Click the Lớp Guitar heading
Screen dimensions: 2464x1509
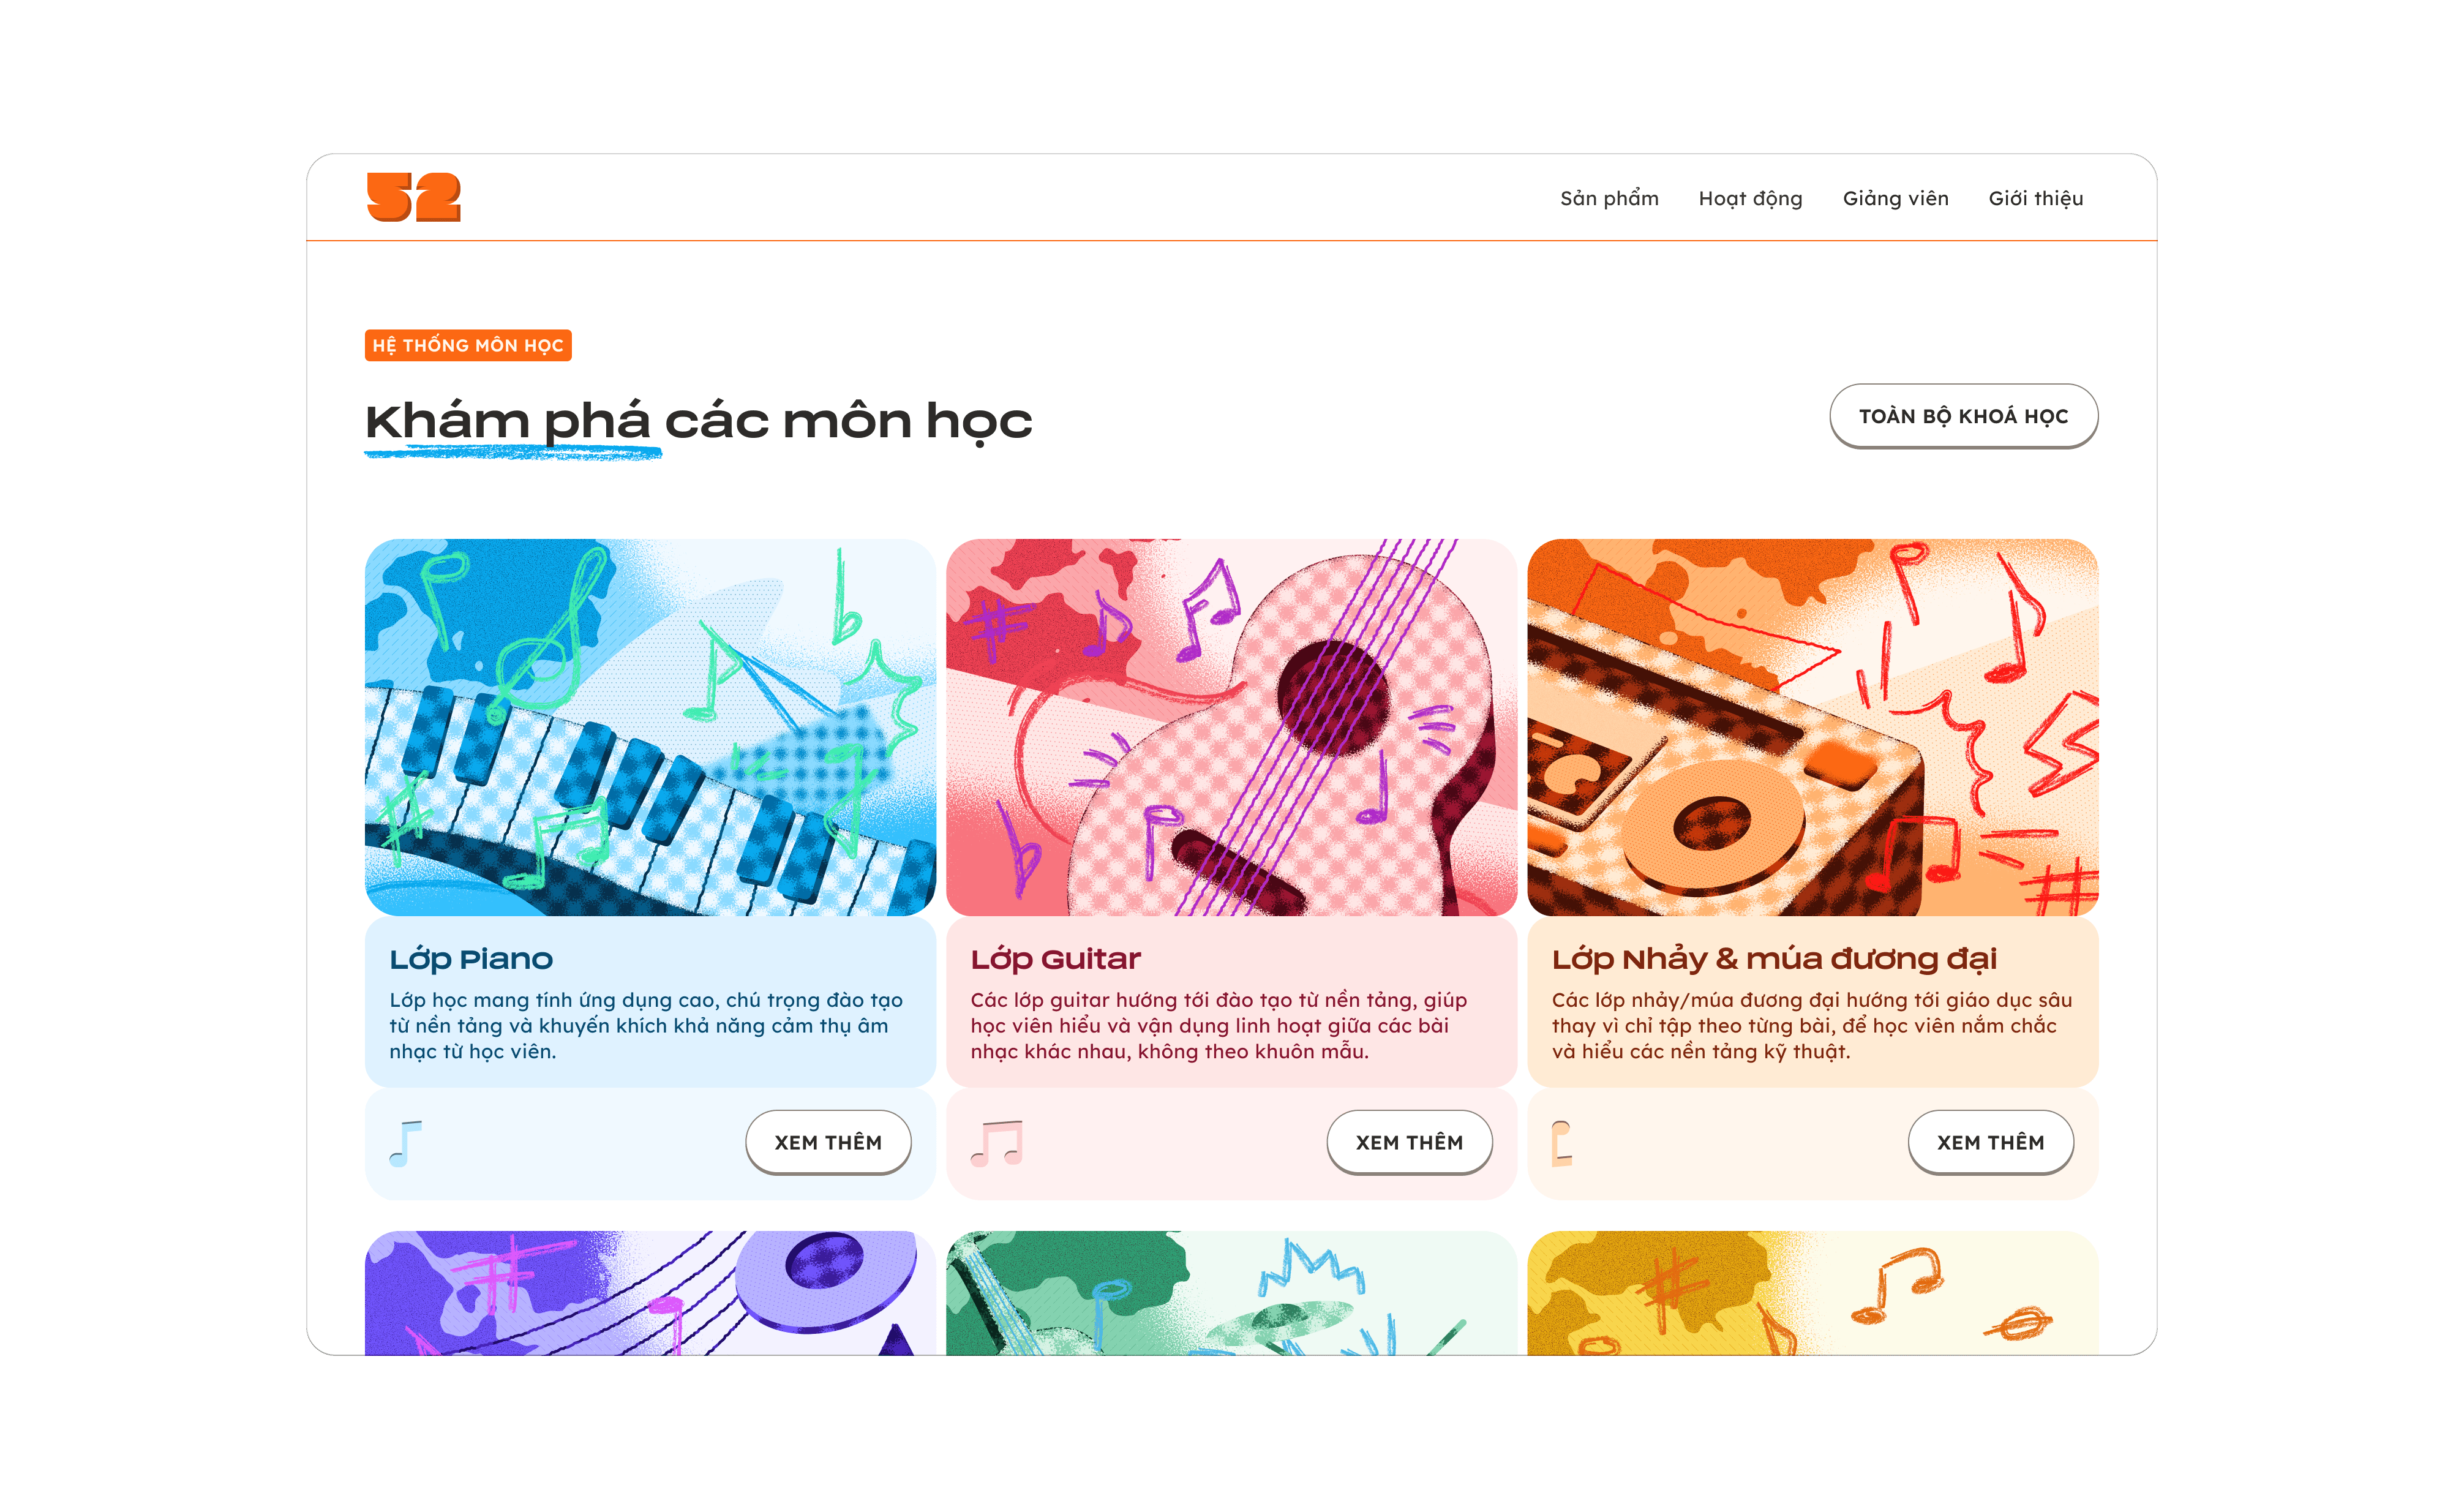click(1055, 959)
